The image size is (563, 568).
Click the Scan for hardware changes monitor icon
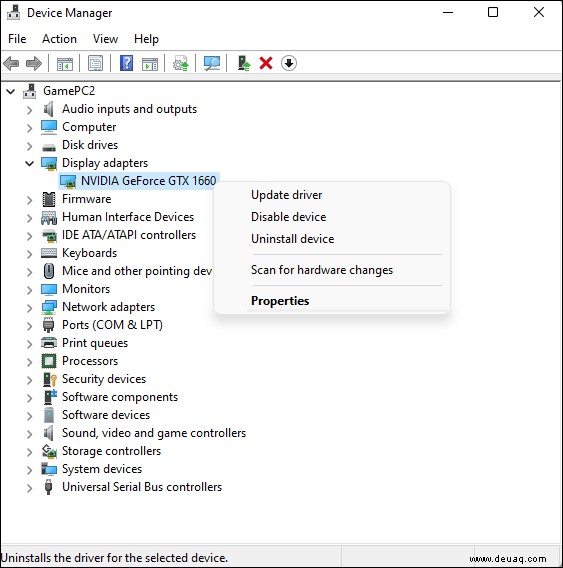coord(212,63)
